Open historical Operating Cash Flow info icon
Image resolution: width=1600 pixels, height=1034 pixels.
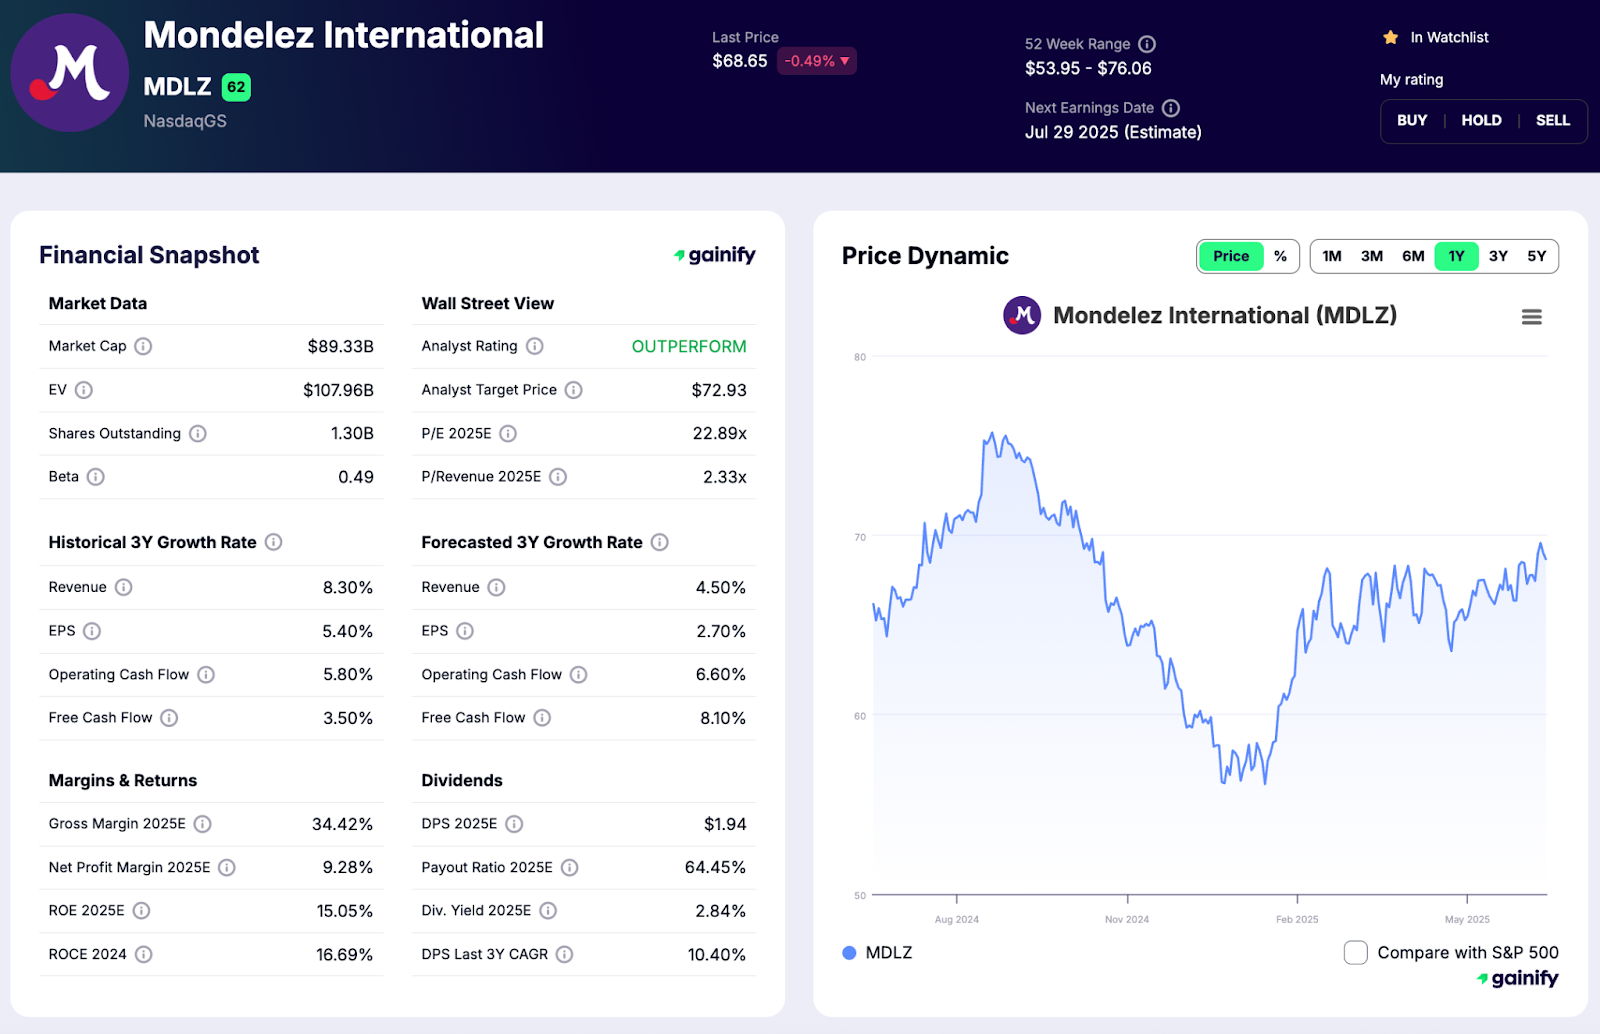point(206,674)
